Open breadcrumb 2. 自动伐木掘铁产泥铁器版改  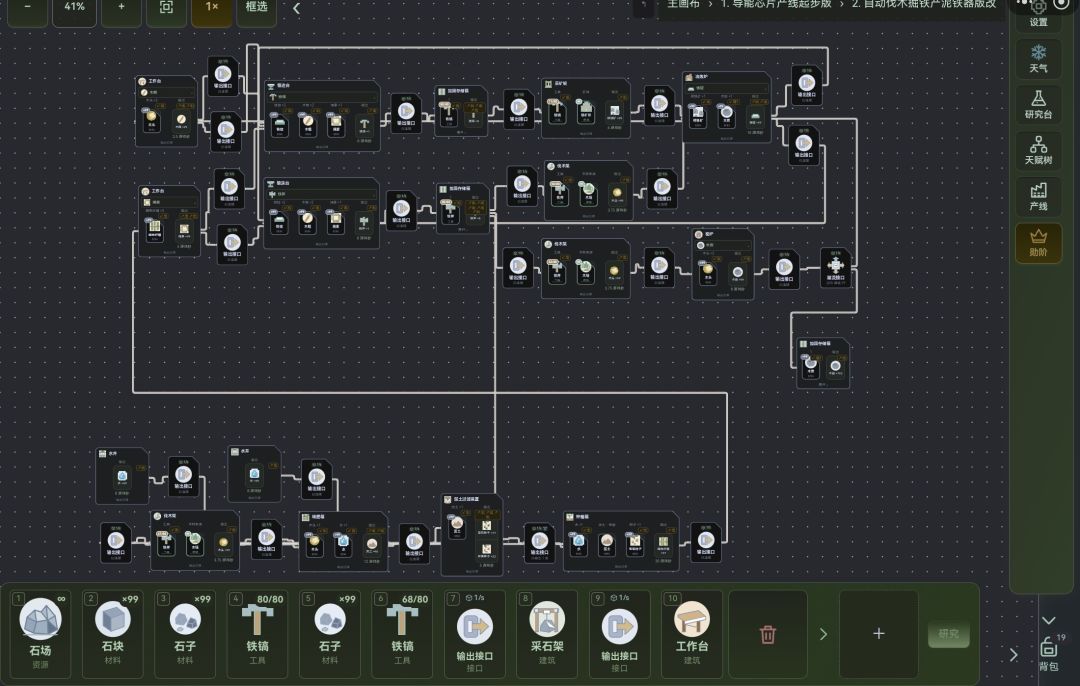pyautogui.click(x=924, y=4)
